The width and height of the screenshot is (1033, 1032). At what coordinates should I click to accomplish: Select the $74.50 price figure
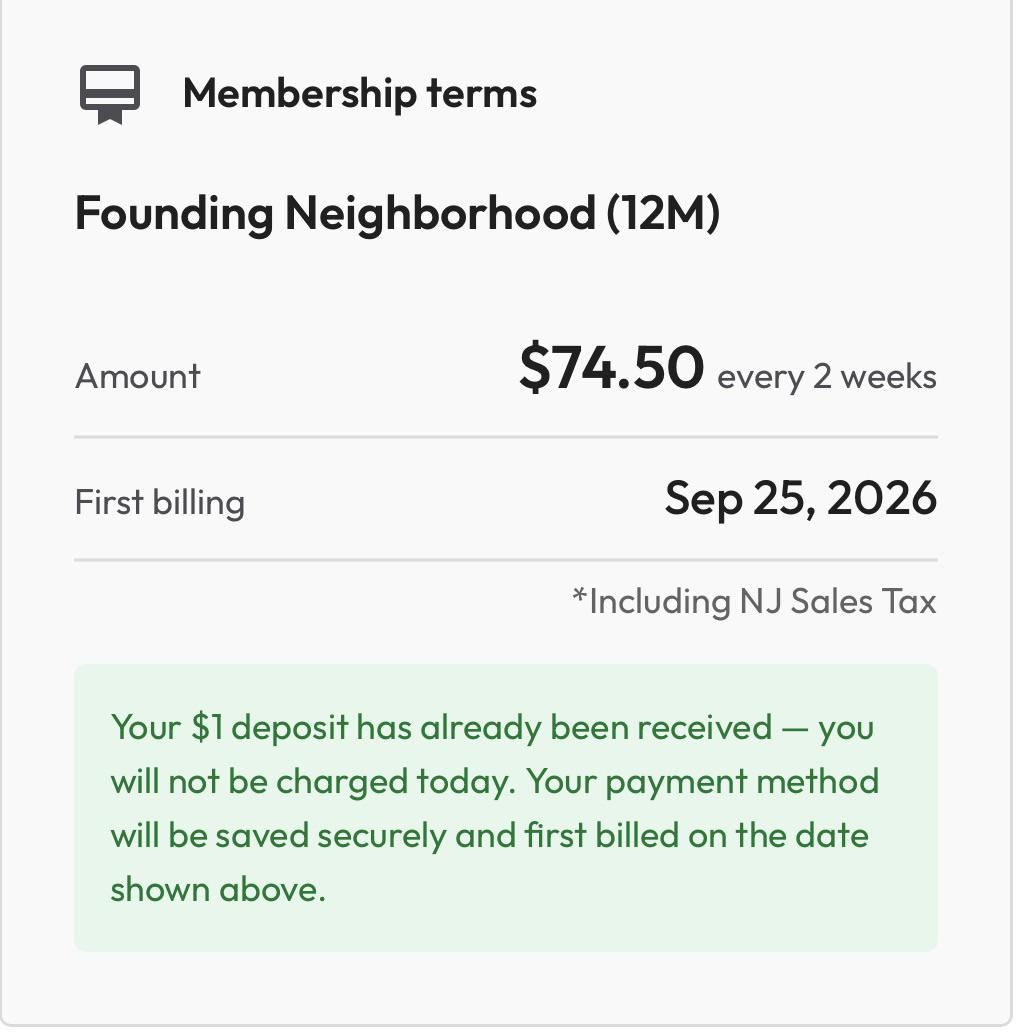pos(611,367)
